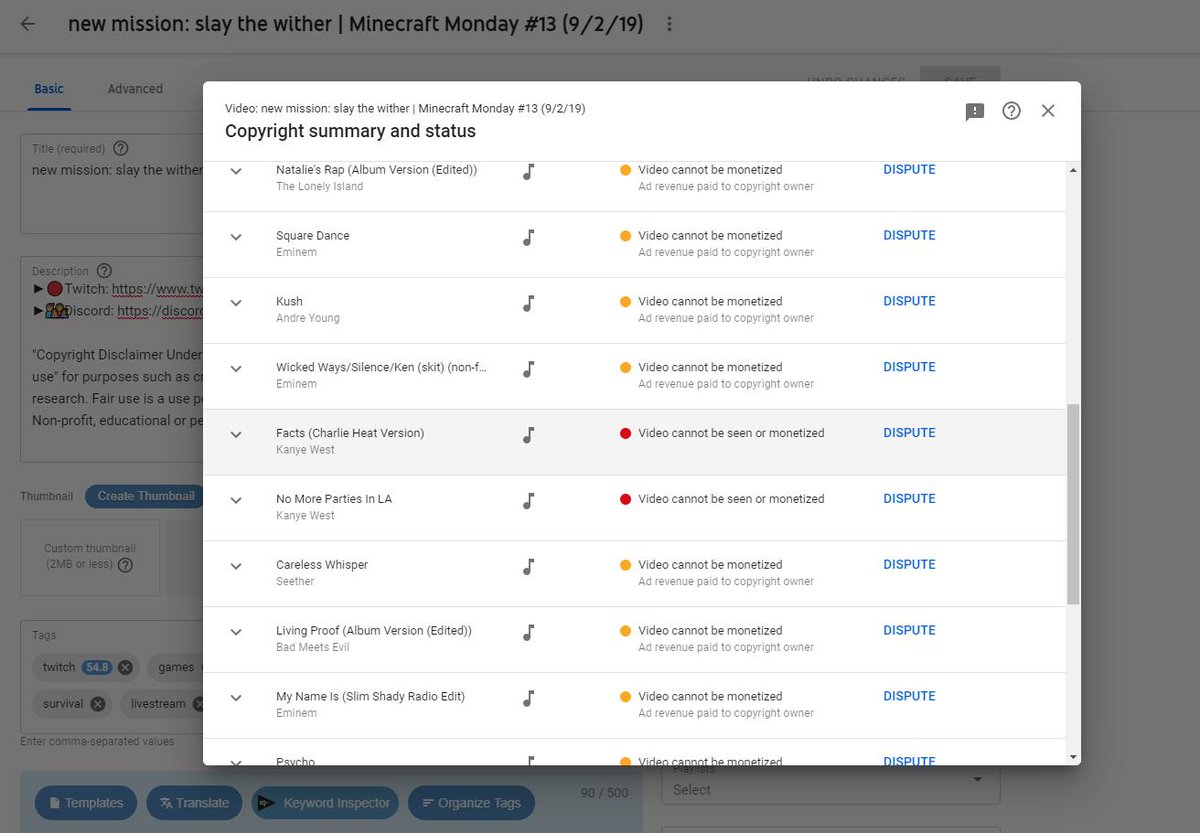Expand the Facts (Charlie Heat Version) claim
The height and width of the screenshot is (833, 1200).
click(236, 435)
